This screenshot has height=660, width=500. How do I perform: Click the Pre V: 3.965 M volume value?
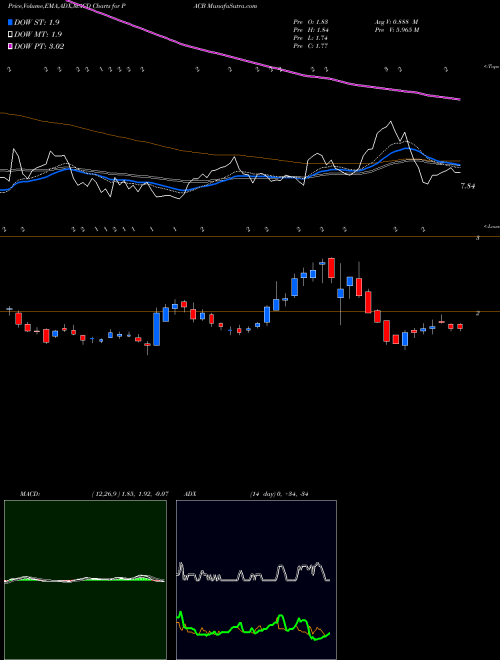(396, 30)
